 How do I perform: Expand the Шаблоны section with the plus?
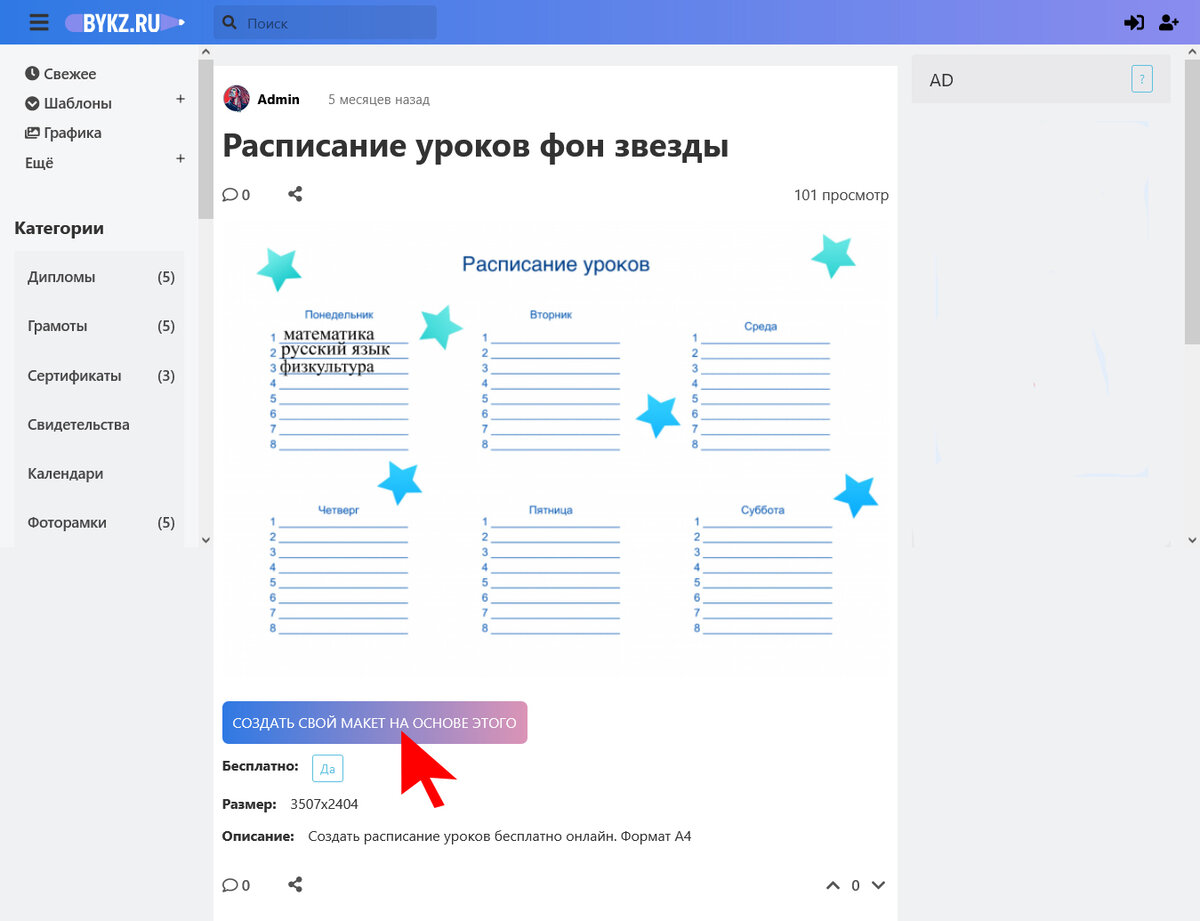coord(180,99)
